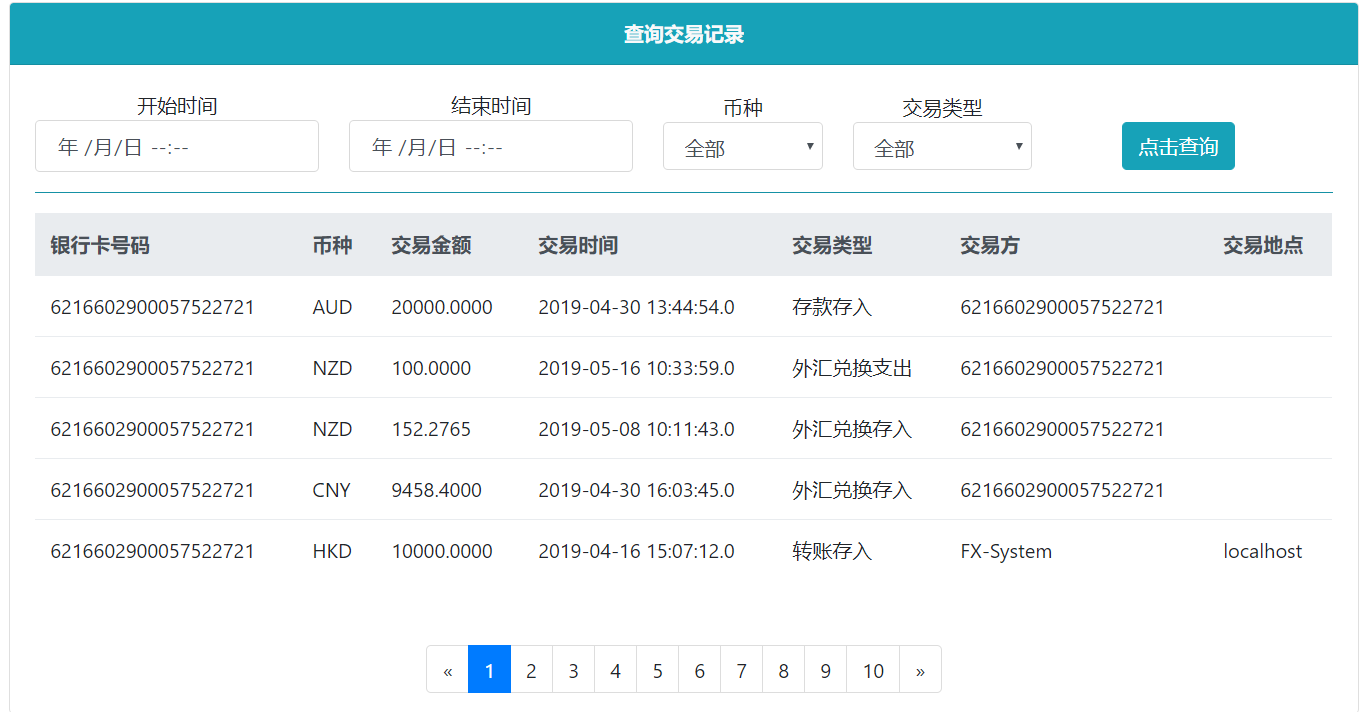This screenshot has height=712, width=1364.
Task: Click amount 20000.0000 in AUD row
Action: pos(442,307)
